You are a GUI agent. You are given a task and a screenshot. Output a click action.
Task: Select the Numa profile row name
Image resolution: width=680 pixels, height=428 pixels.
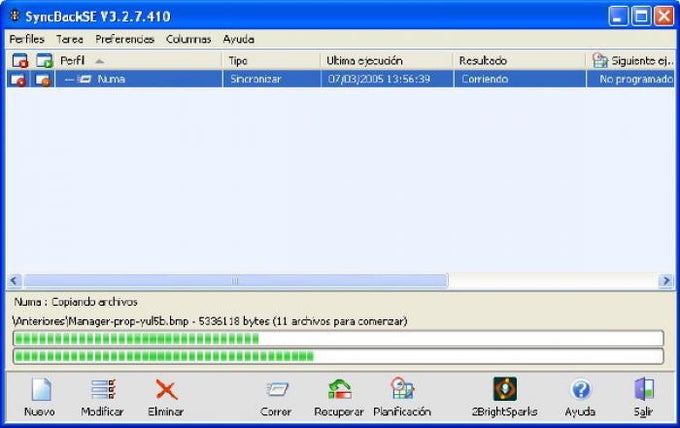(111, 79)
